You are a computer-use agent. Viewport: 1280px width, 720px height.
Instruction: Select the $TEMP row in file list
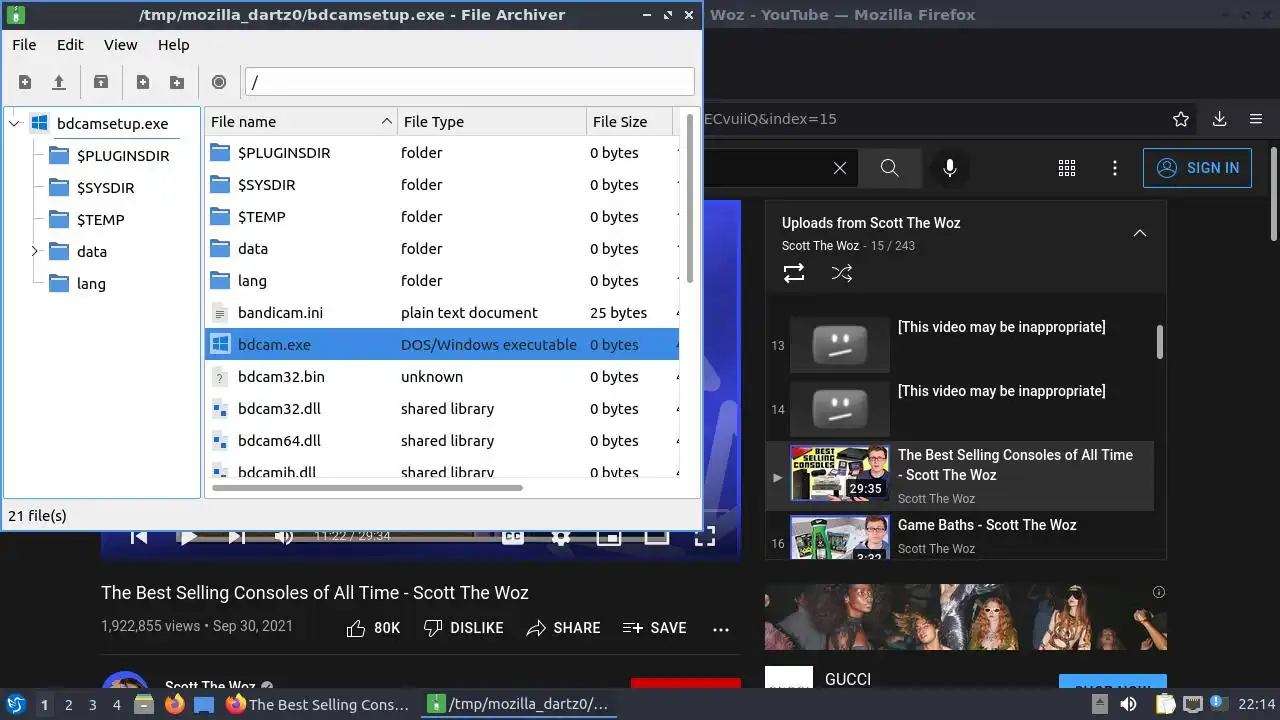(x=442, y=217)
